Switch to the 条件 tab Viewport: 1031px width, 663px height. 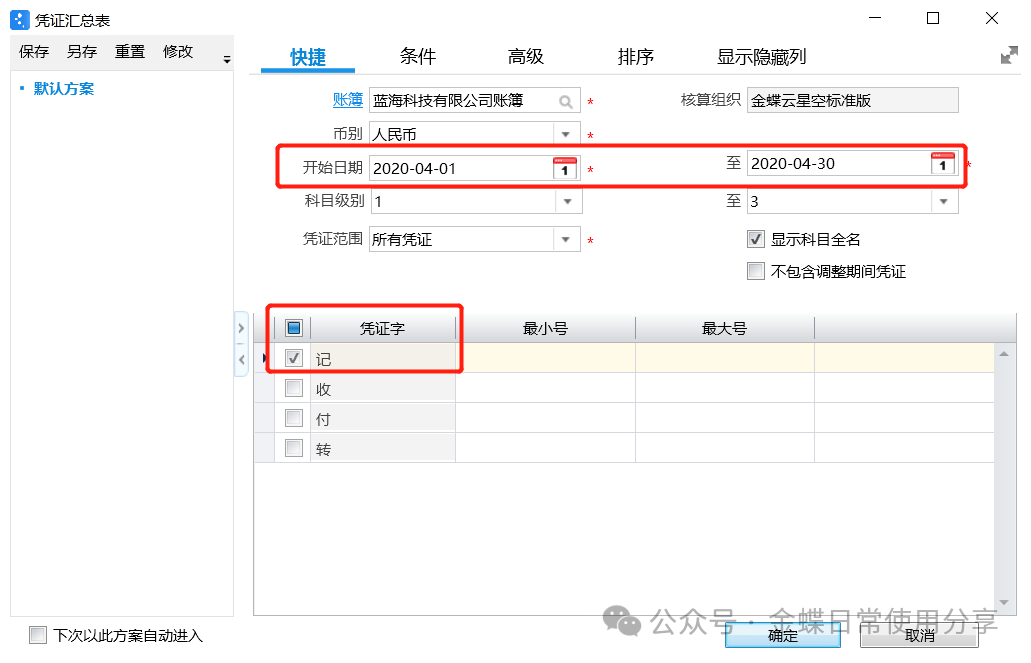coord(418,57)
